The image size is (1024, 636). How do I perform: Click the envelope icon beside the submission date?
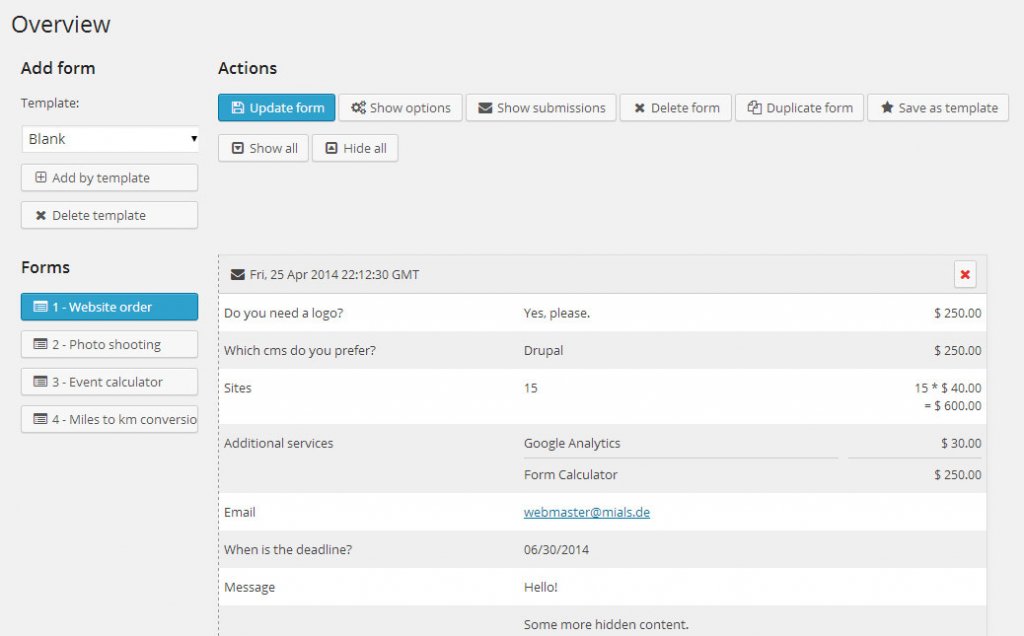coord(238,274)
